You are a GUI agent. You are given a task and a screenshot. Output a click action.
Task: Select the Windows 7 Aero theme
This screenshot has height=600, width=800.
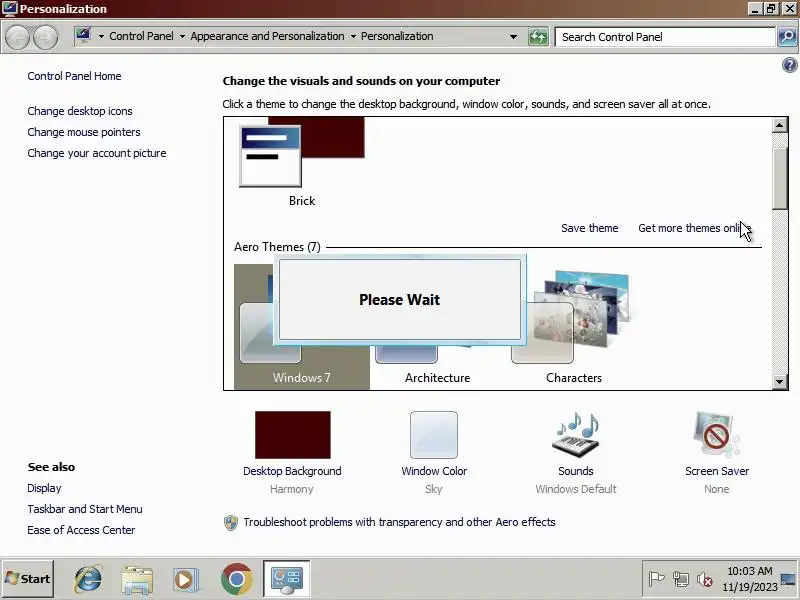[302, 327]
